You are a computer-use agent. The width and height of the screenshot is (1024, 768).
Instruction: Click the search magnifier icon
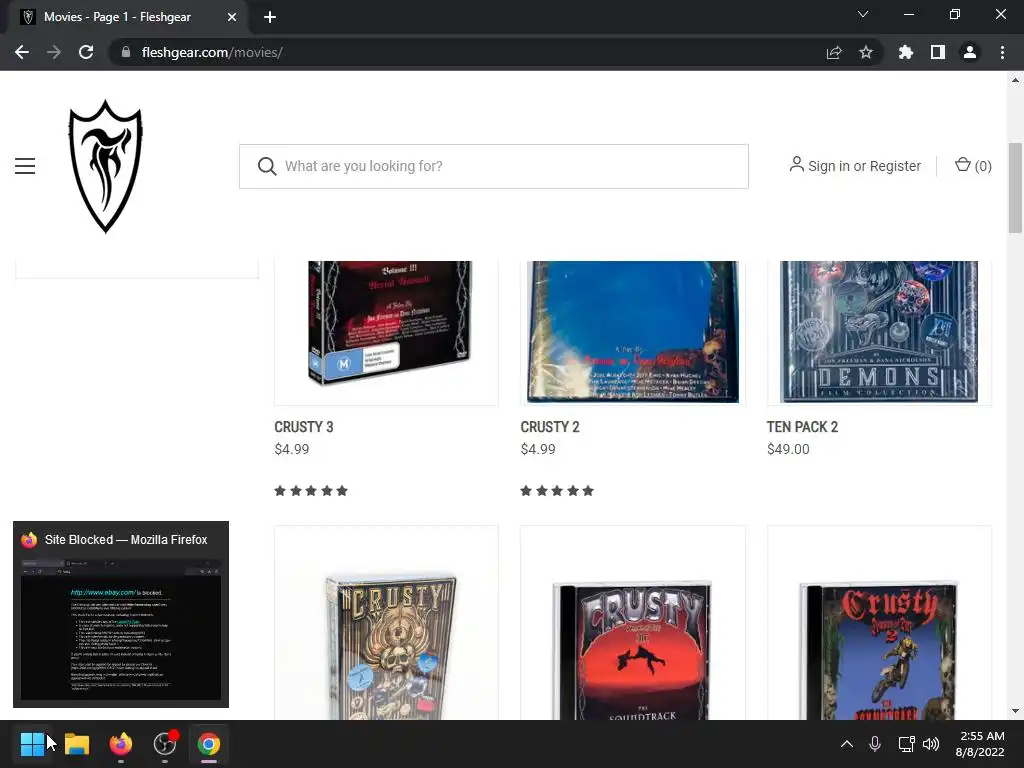click(x=266, y=166)
